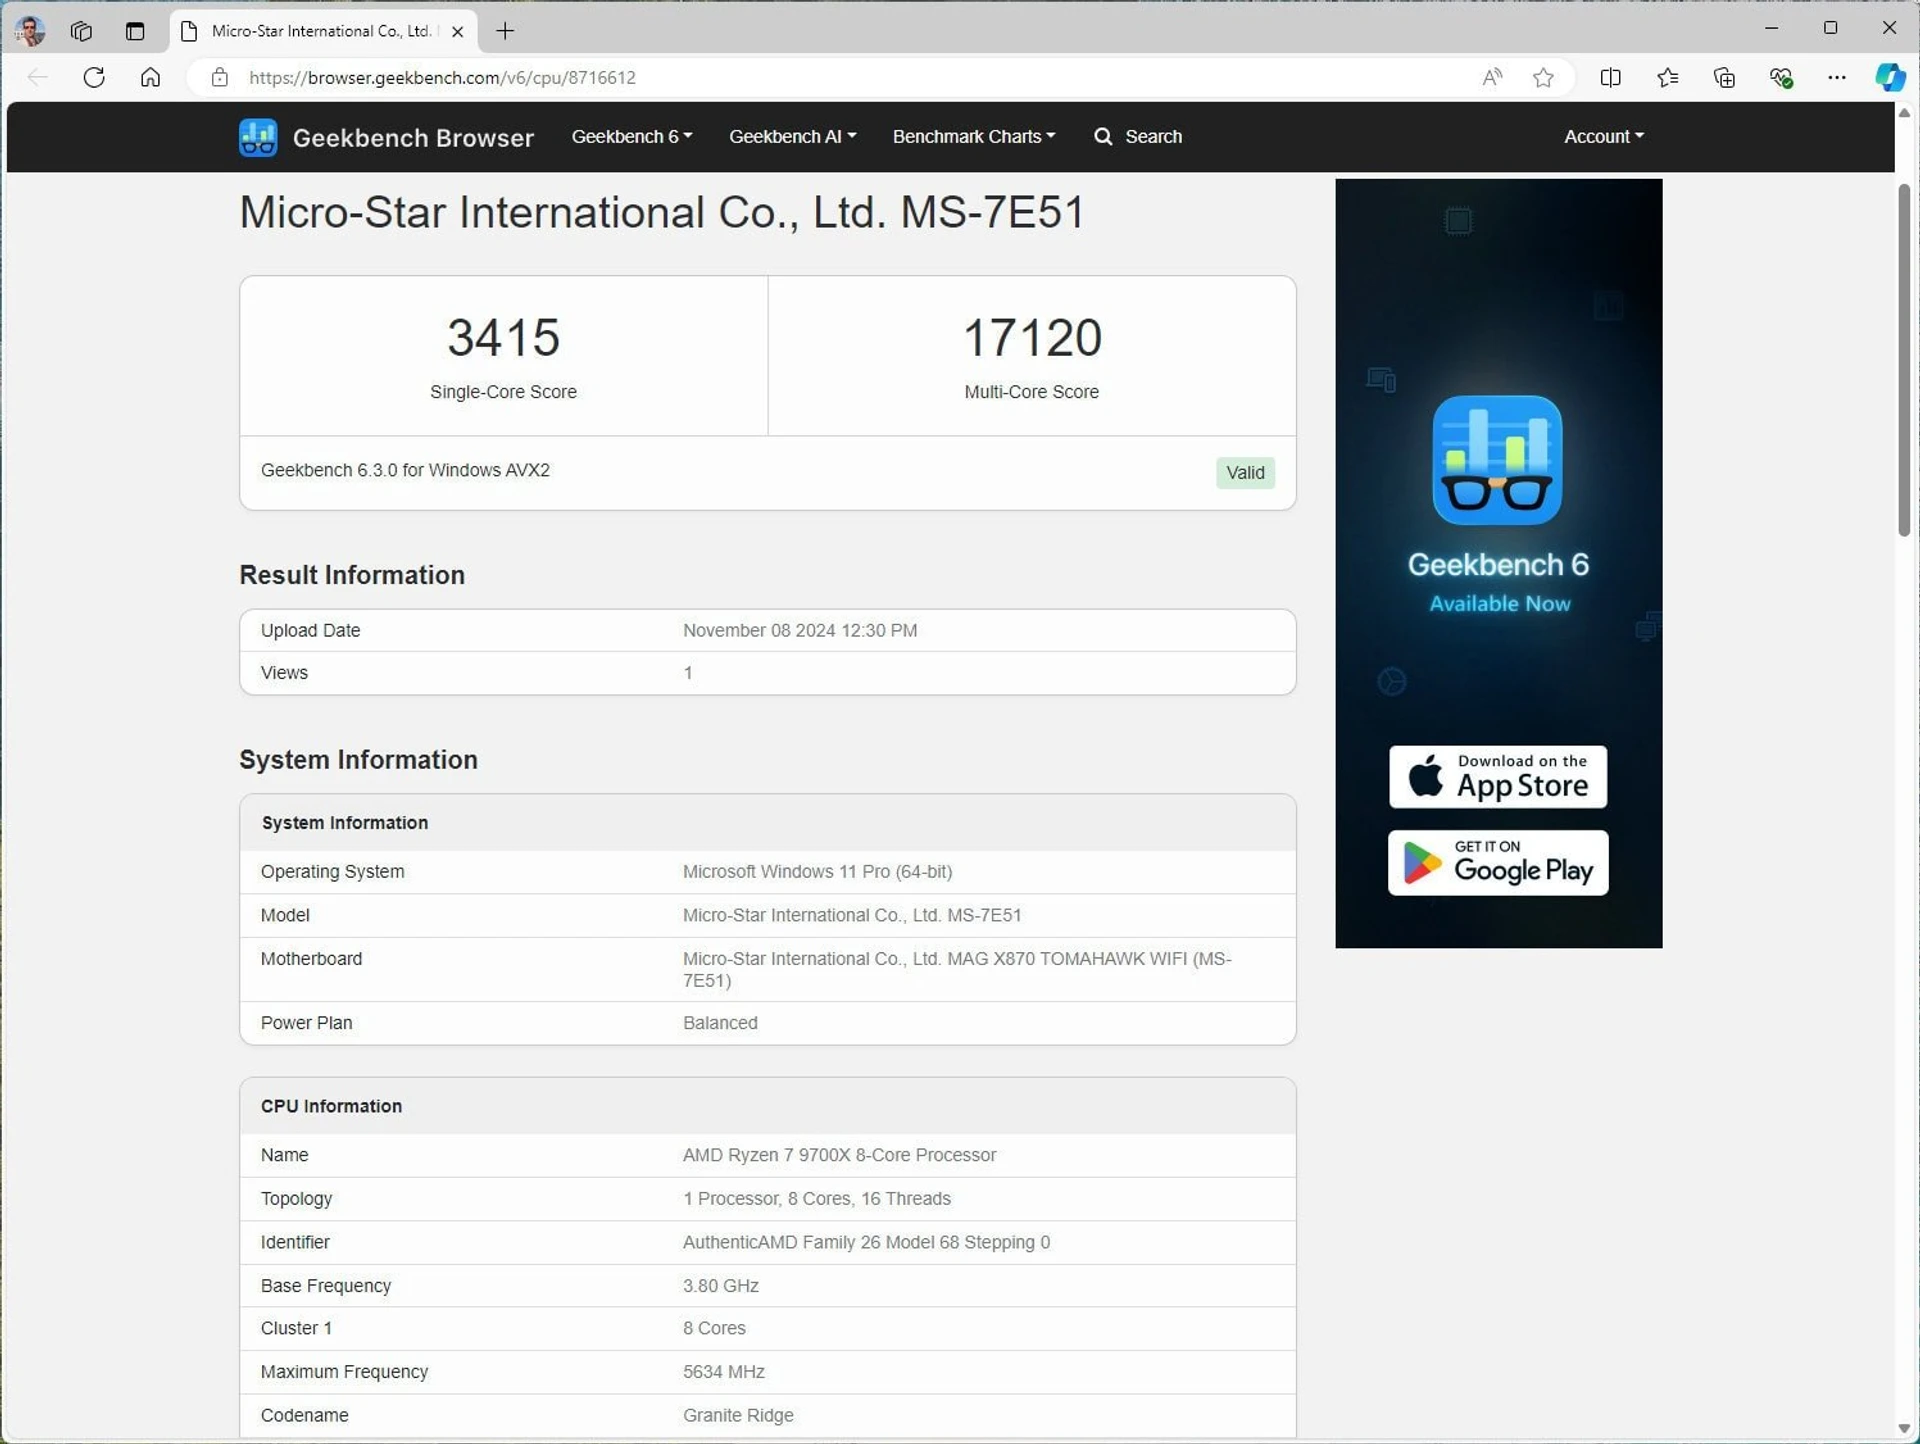Expand the Geekbench AI dropdown menu
1920x1444 pixels.
792,136
